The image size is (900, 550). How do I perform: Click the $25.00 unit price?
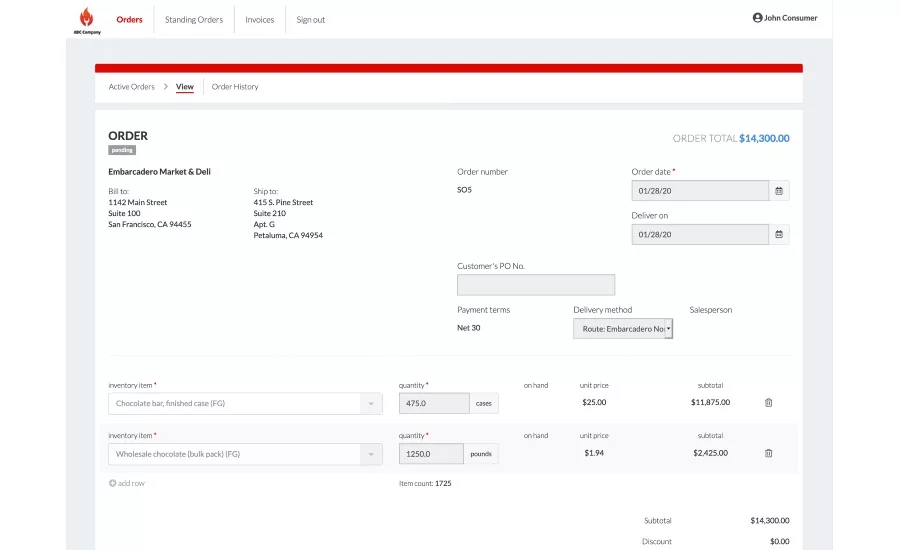[594, 402]
